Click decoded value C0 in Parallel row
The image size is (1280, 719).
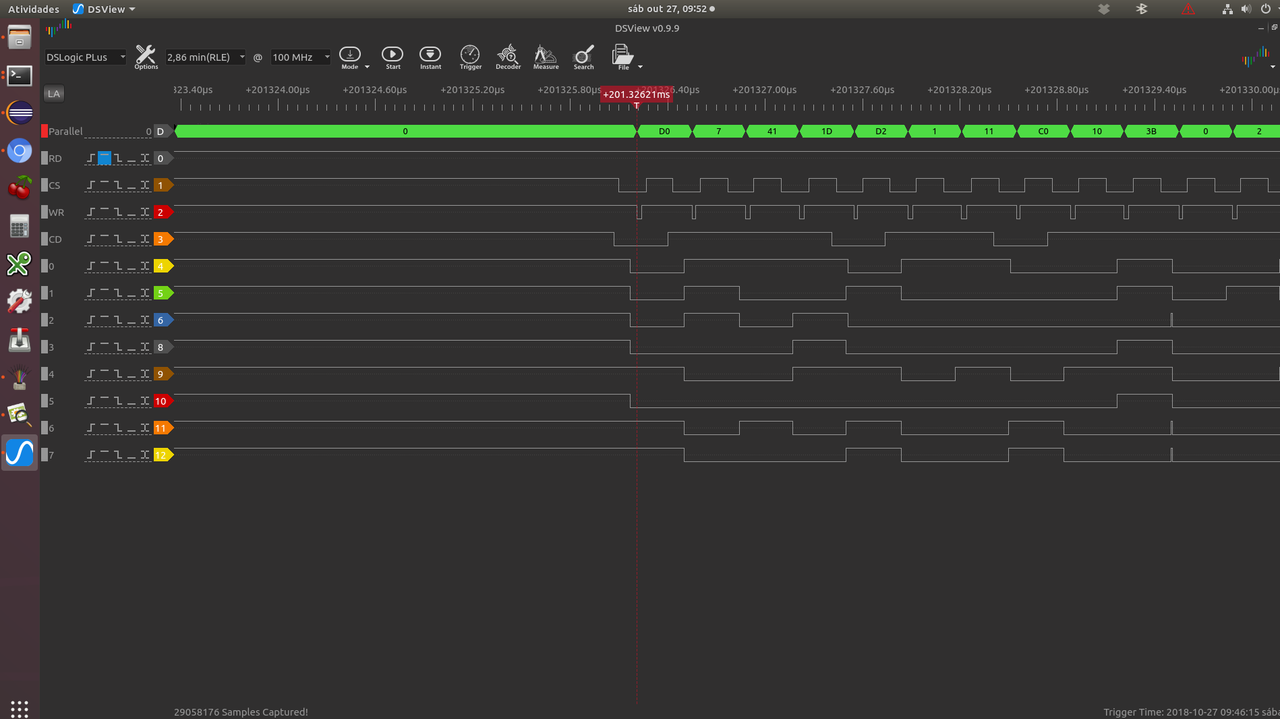(x=1043, y=131)
